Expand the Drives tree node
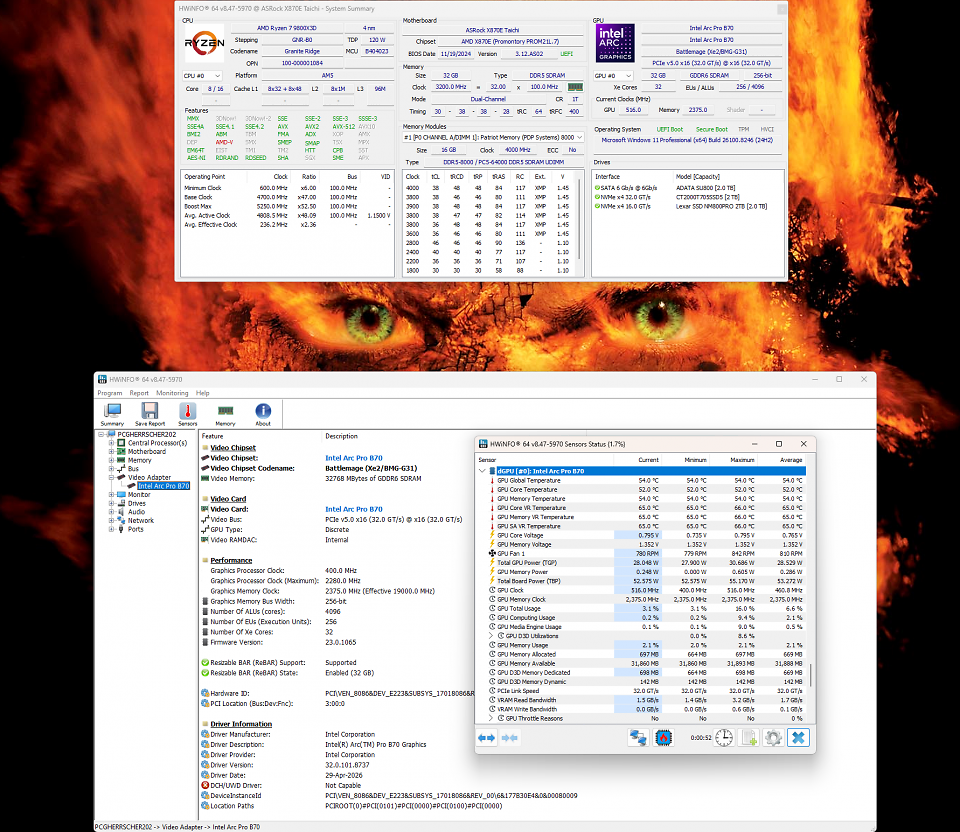The height and width of the screenshot is (832, 960). click(x=111, y=503)
